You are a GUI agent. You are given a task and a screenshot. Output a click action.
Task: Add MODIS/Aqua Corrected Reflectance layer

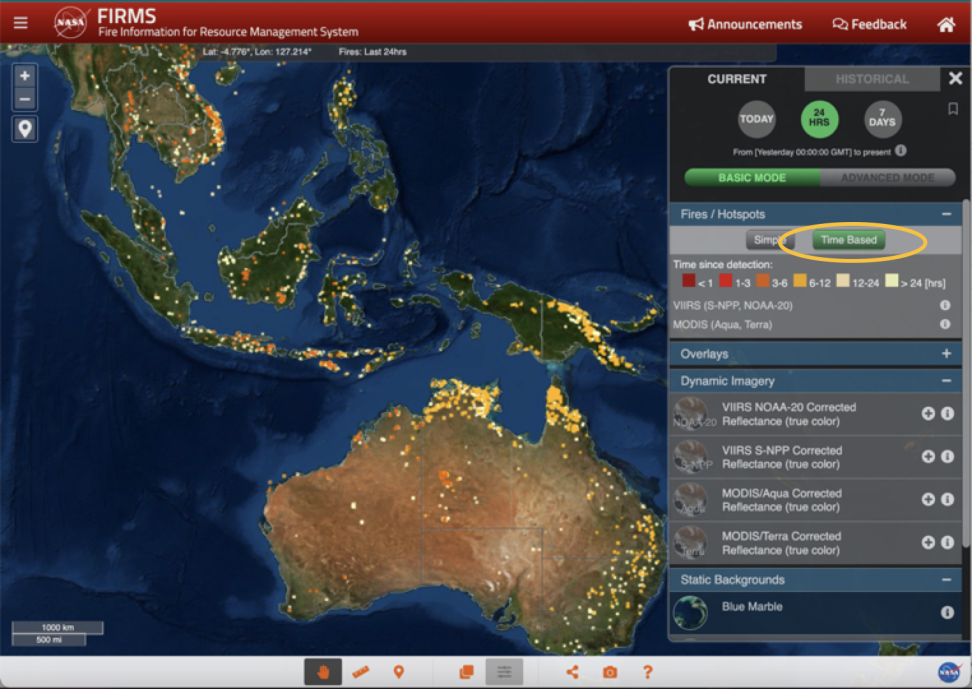coord(928,499)
